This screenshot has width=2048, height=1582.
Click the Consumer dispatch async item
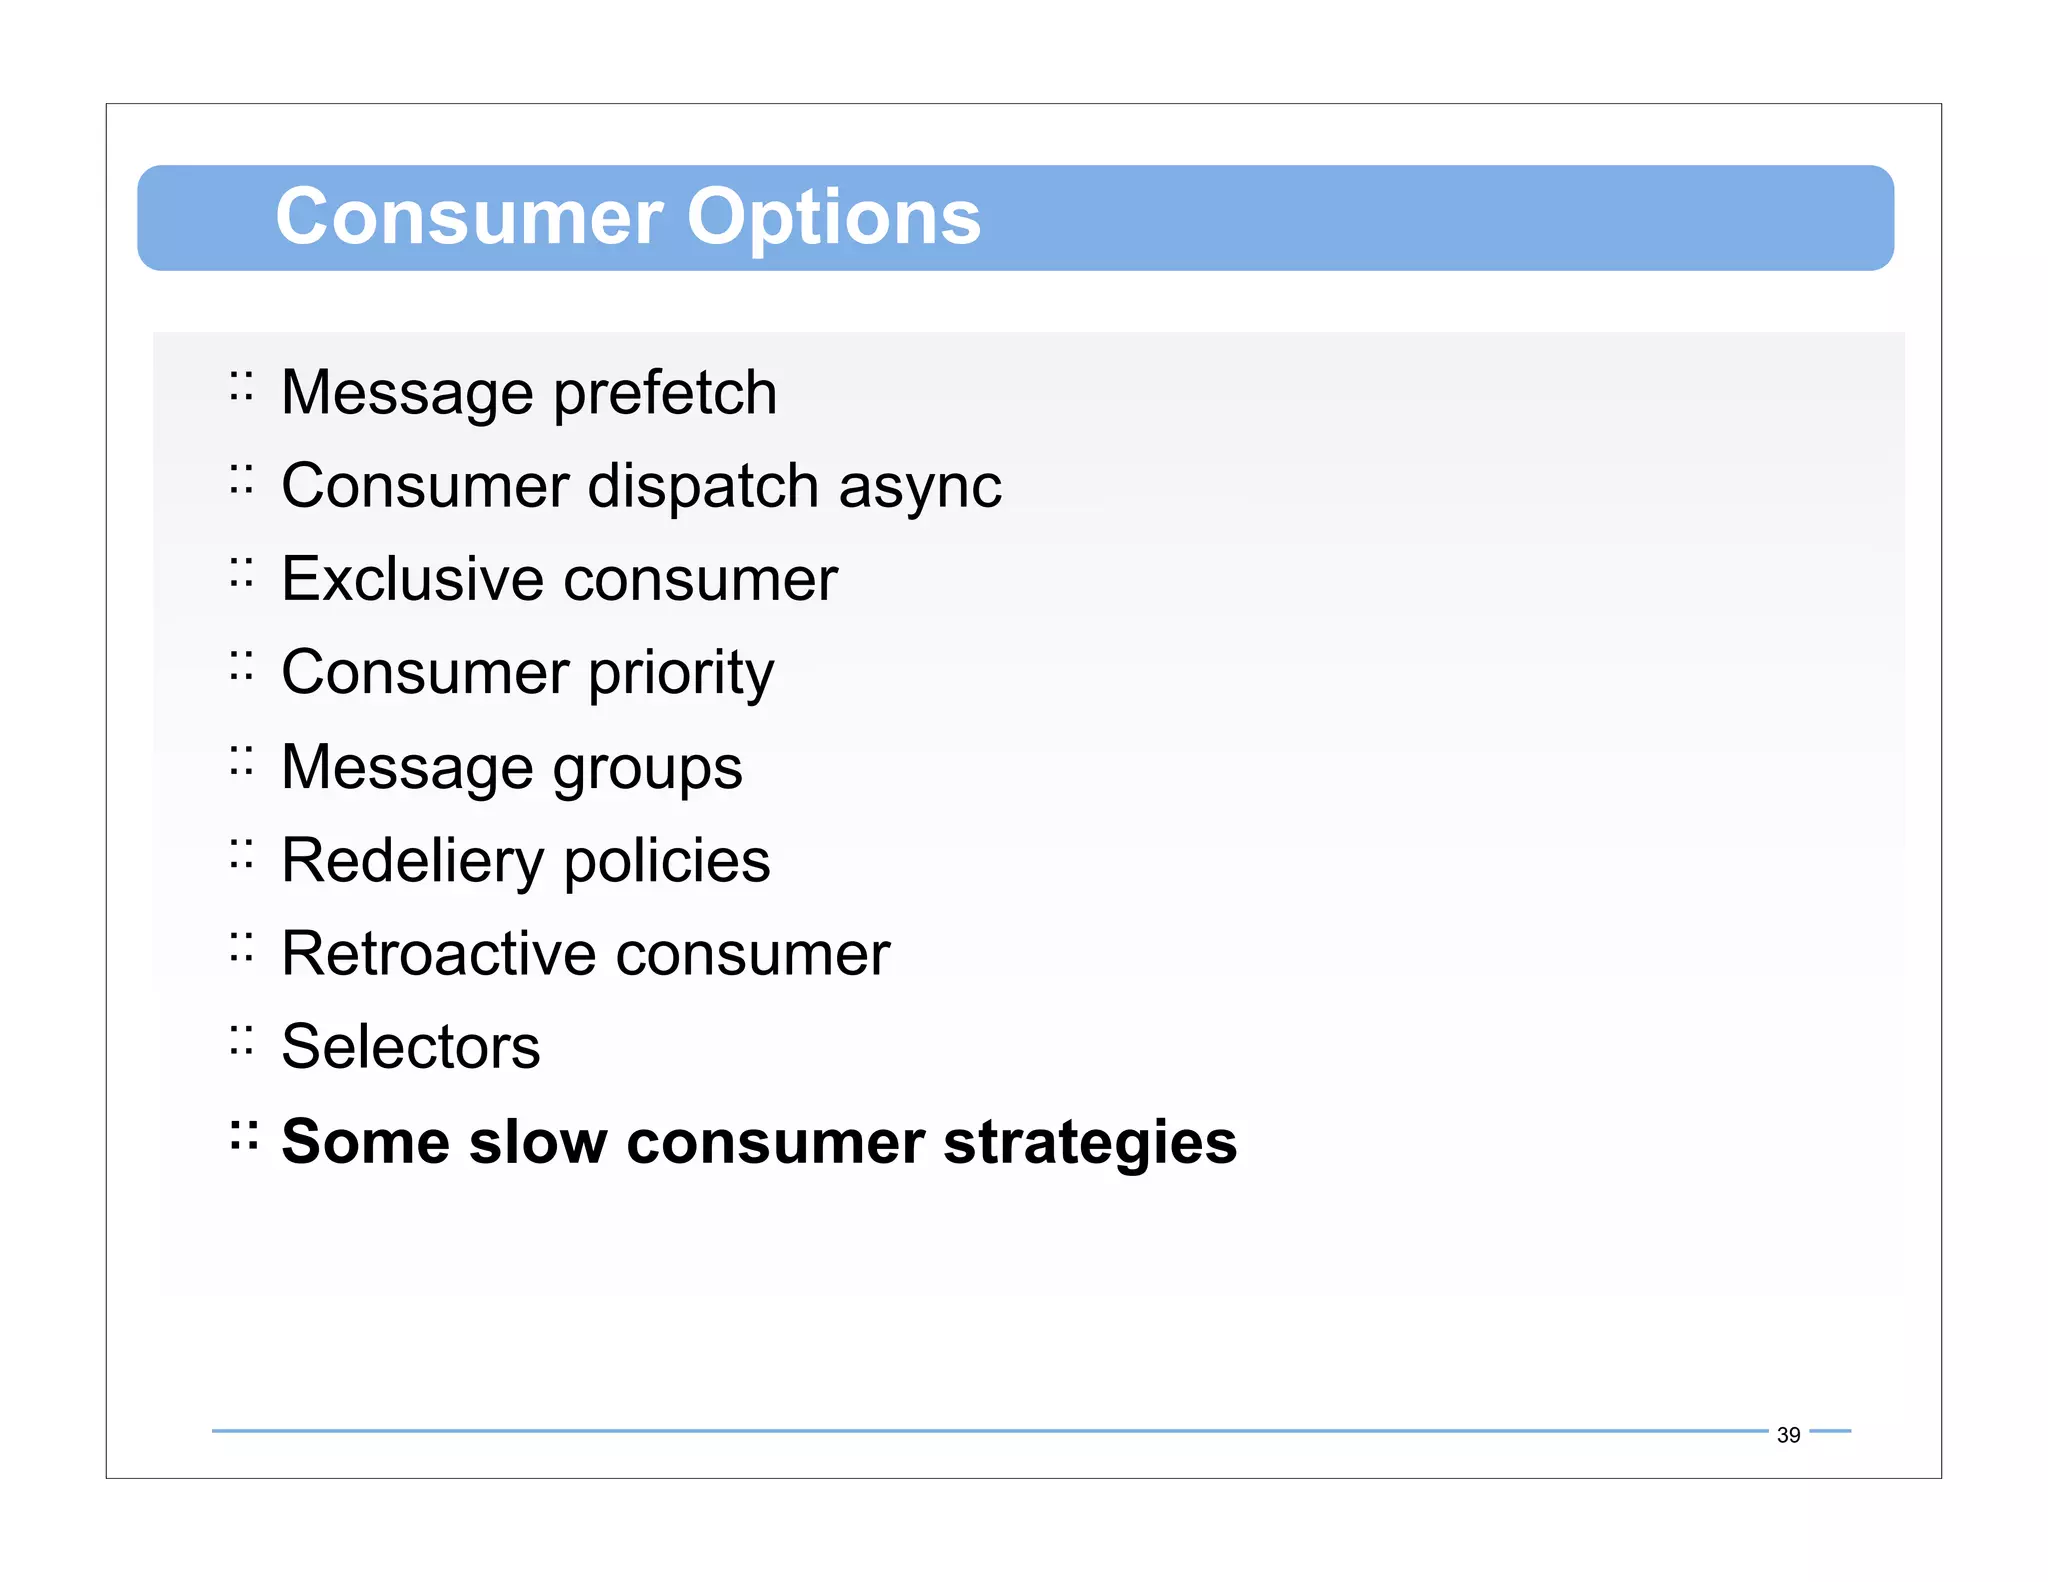coord(641,486)
